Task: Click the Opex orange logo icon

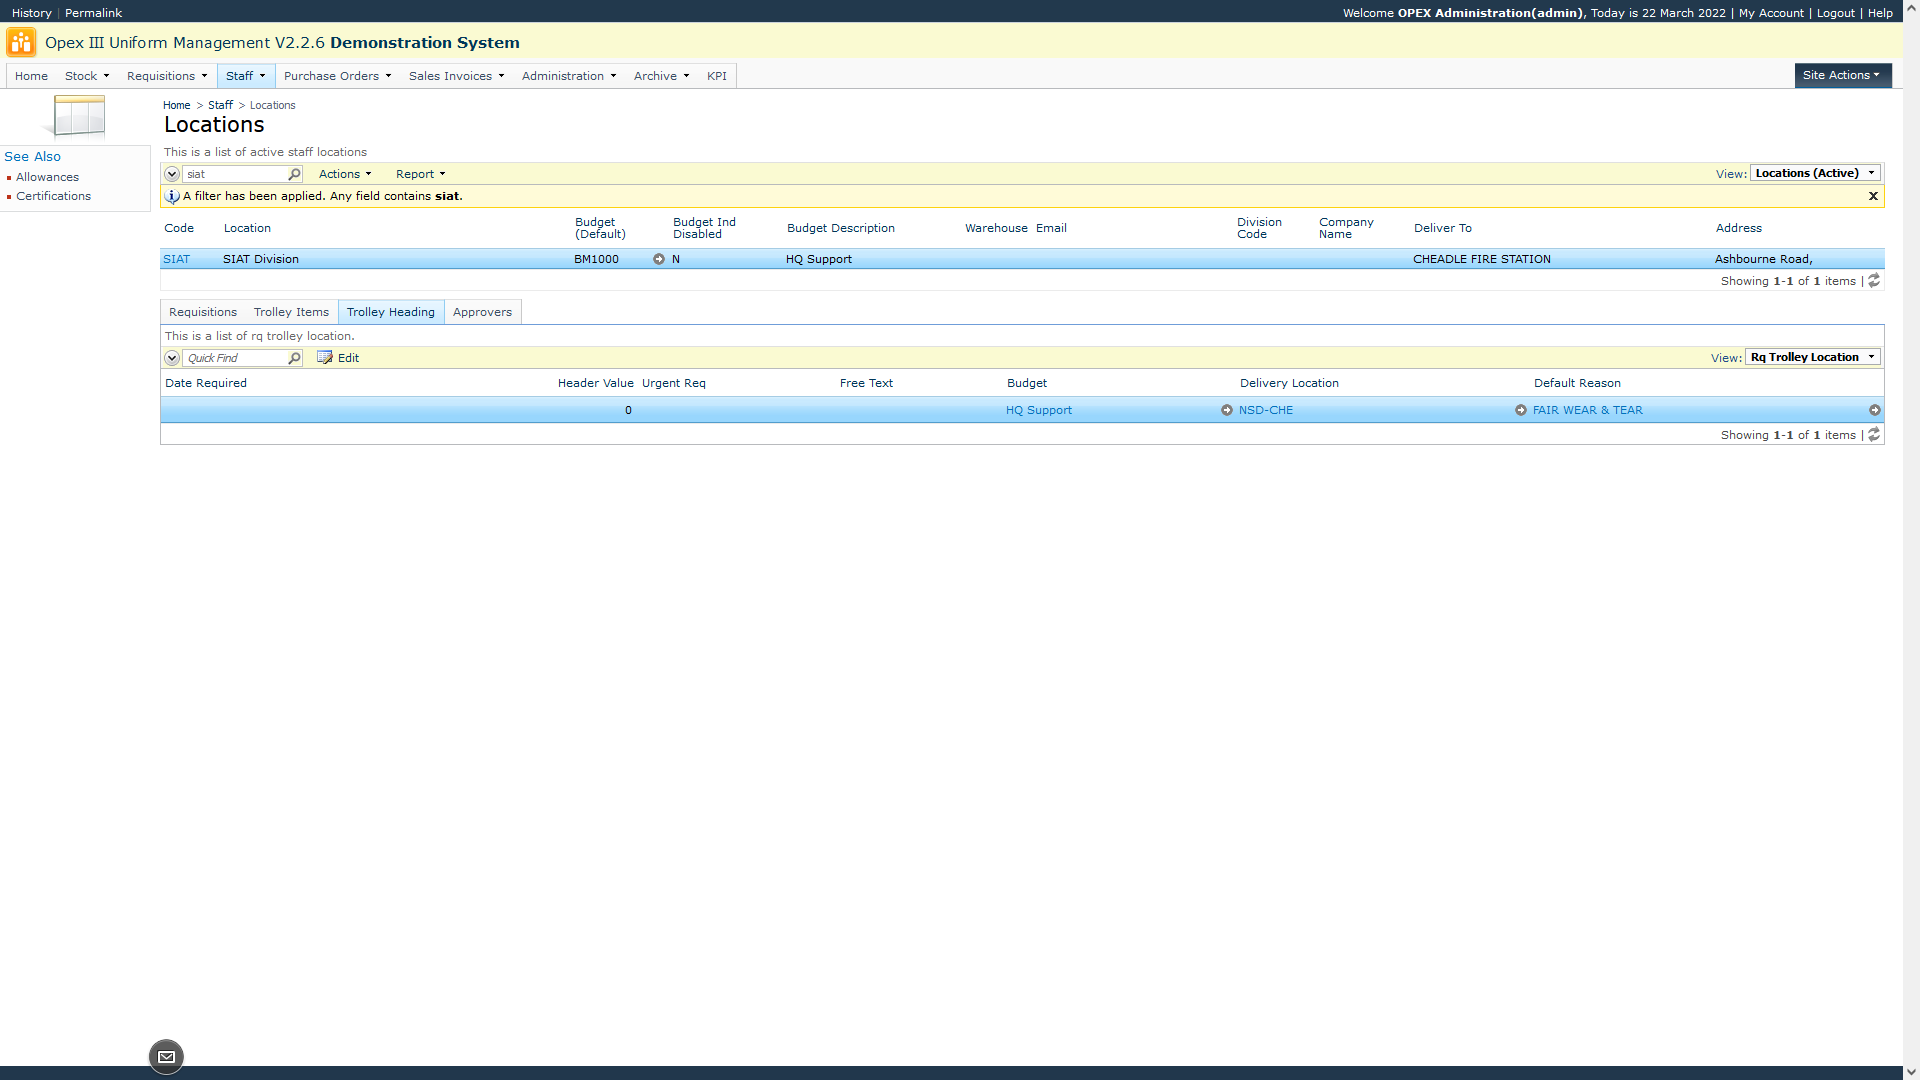Action: coord(21,43)
